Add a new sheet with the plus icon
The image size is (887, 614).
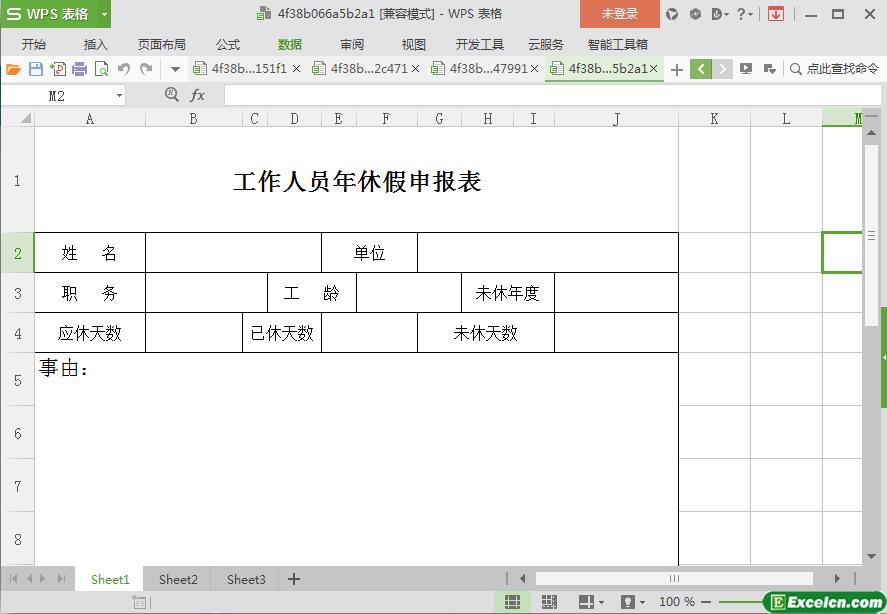tap(294, 579)
